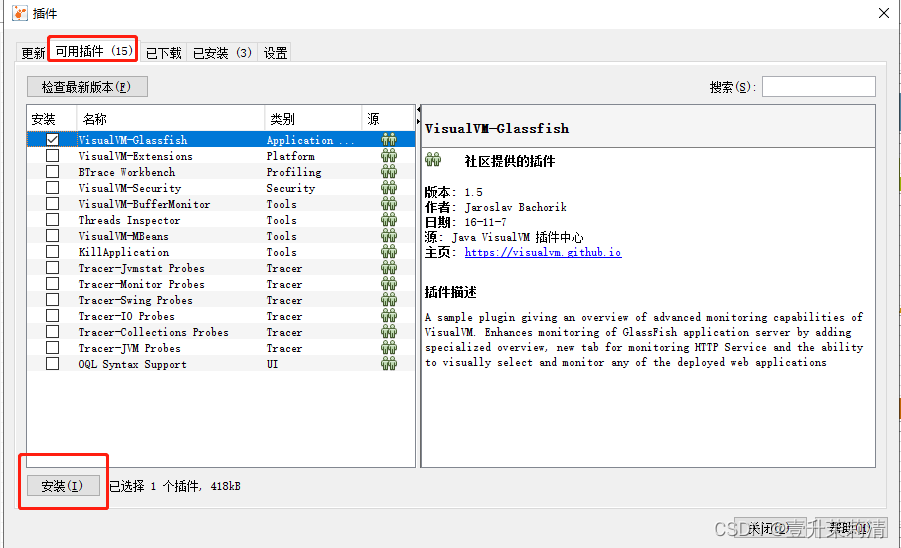
Task: Click the VisualVM icon in the title bar
Action: point(20,13)
